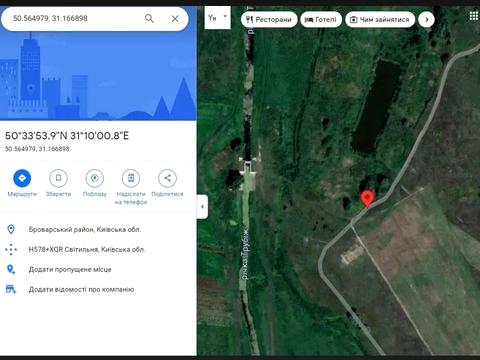This screenshot has width=480, height=360.
Task: Select the Чим зайнятися category chip
Action: pyautogui.click(x=380, y=19)
